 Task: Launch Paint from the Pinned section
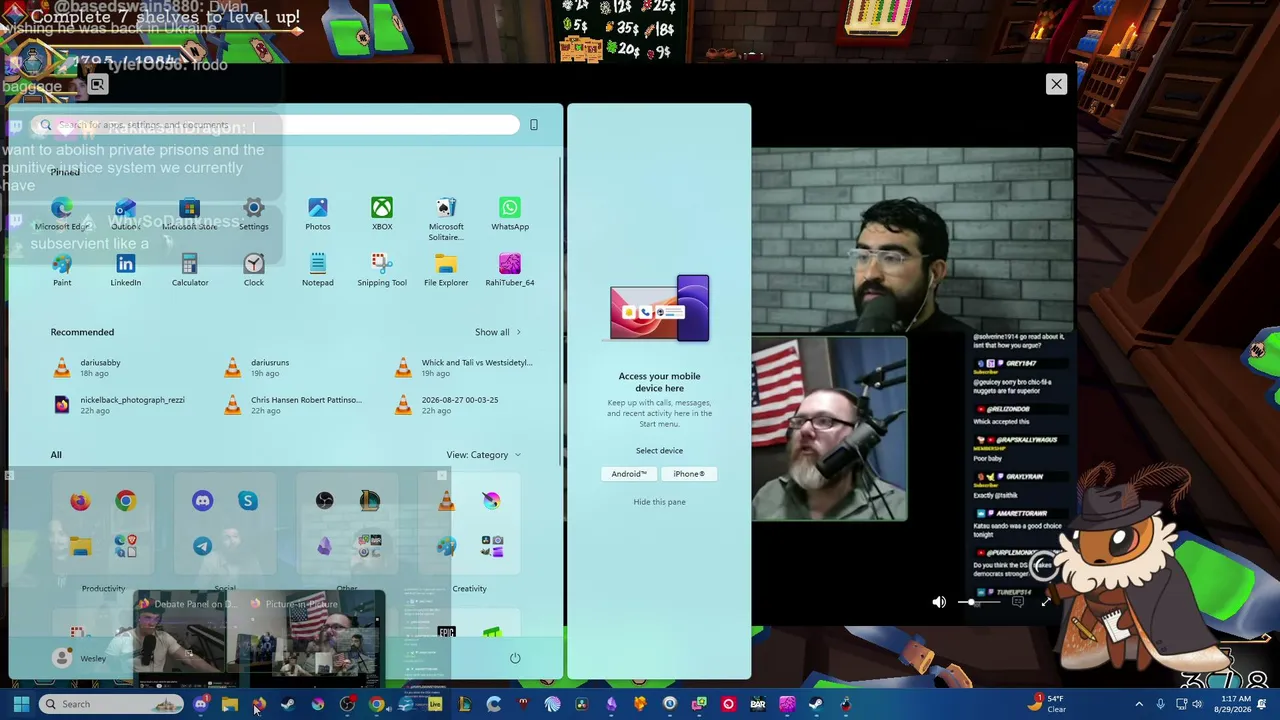(x=62, y=270)
